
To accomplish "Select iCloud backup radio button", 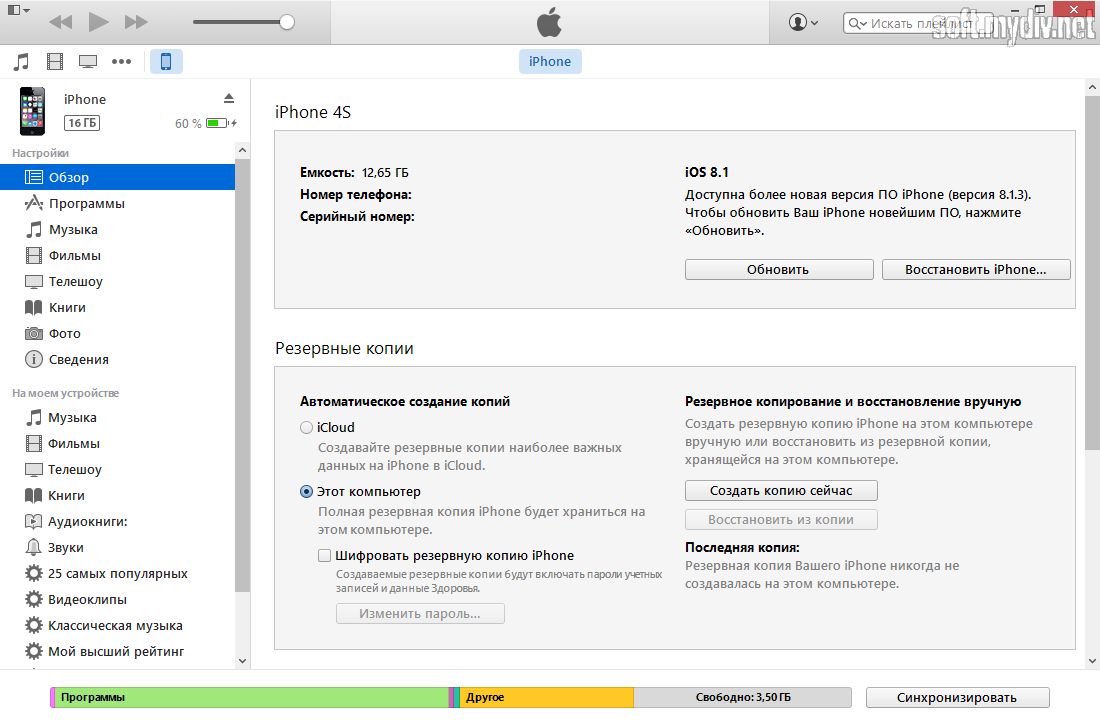I will coord(307,427).
